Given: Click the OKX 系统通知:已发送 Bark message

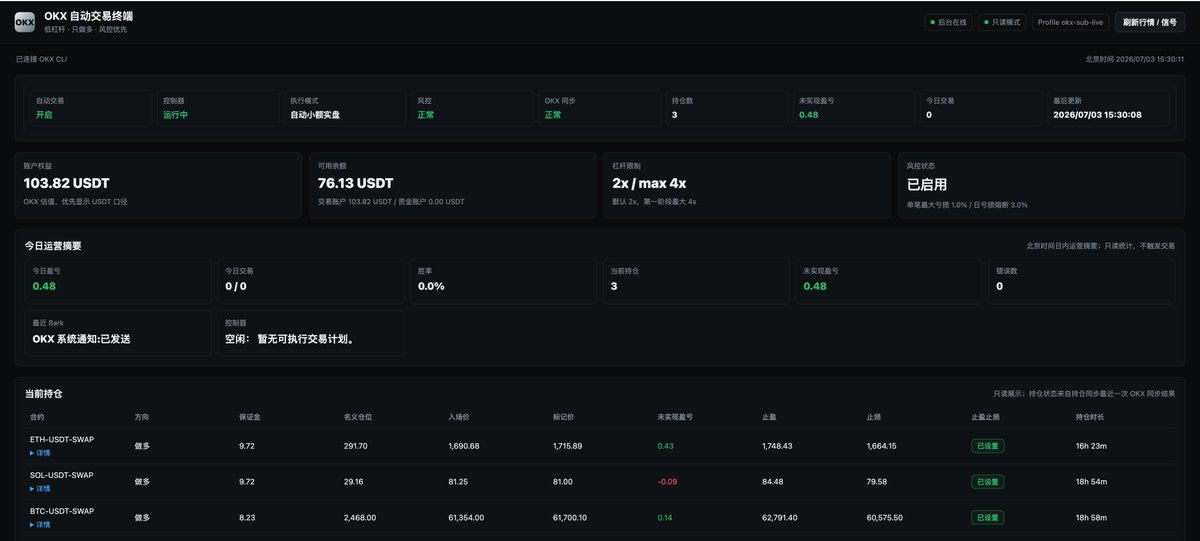Looking at the screenshot, I should [x=81, y=339].
